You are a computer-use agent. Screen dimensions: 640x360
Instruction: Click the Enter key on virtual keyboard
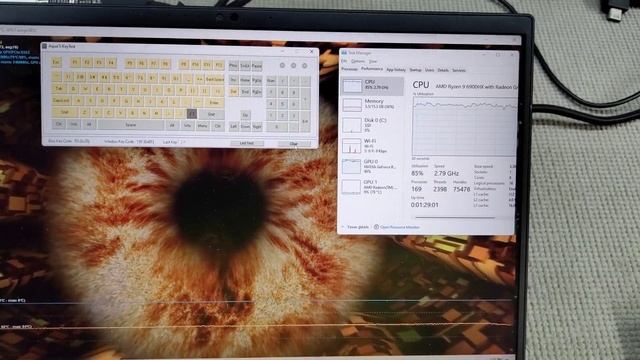(214, 102)
